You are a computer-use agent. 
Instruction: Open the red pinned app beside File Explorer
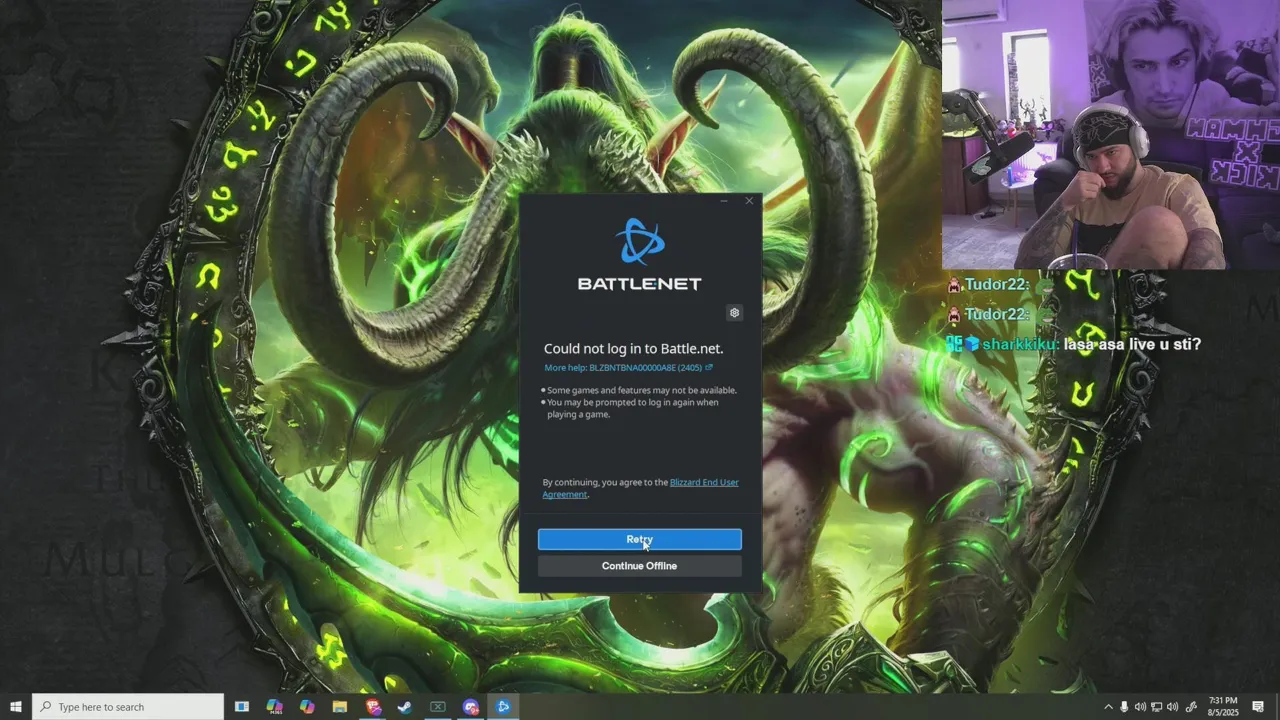pos(373,707)
